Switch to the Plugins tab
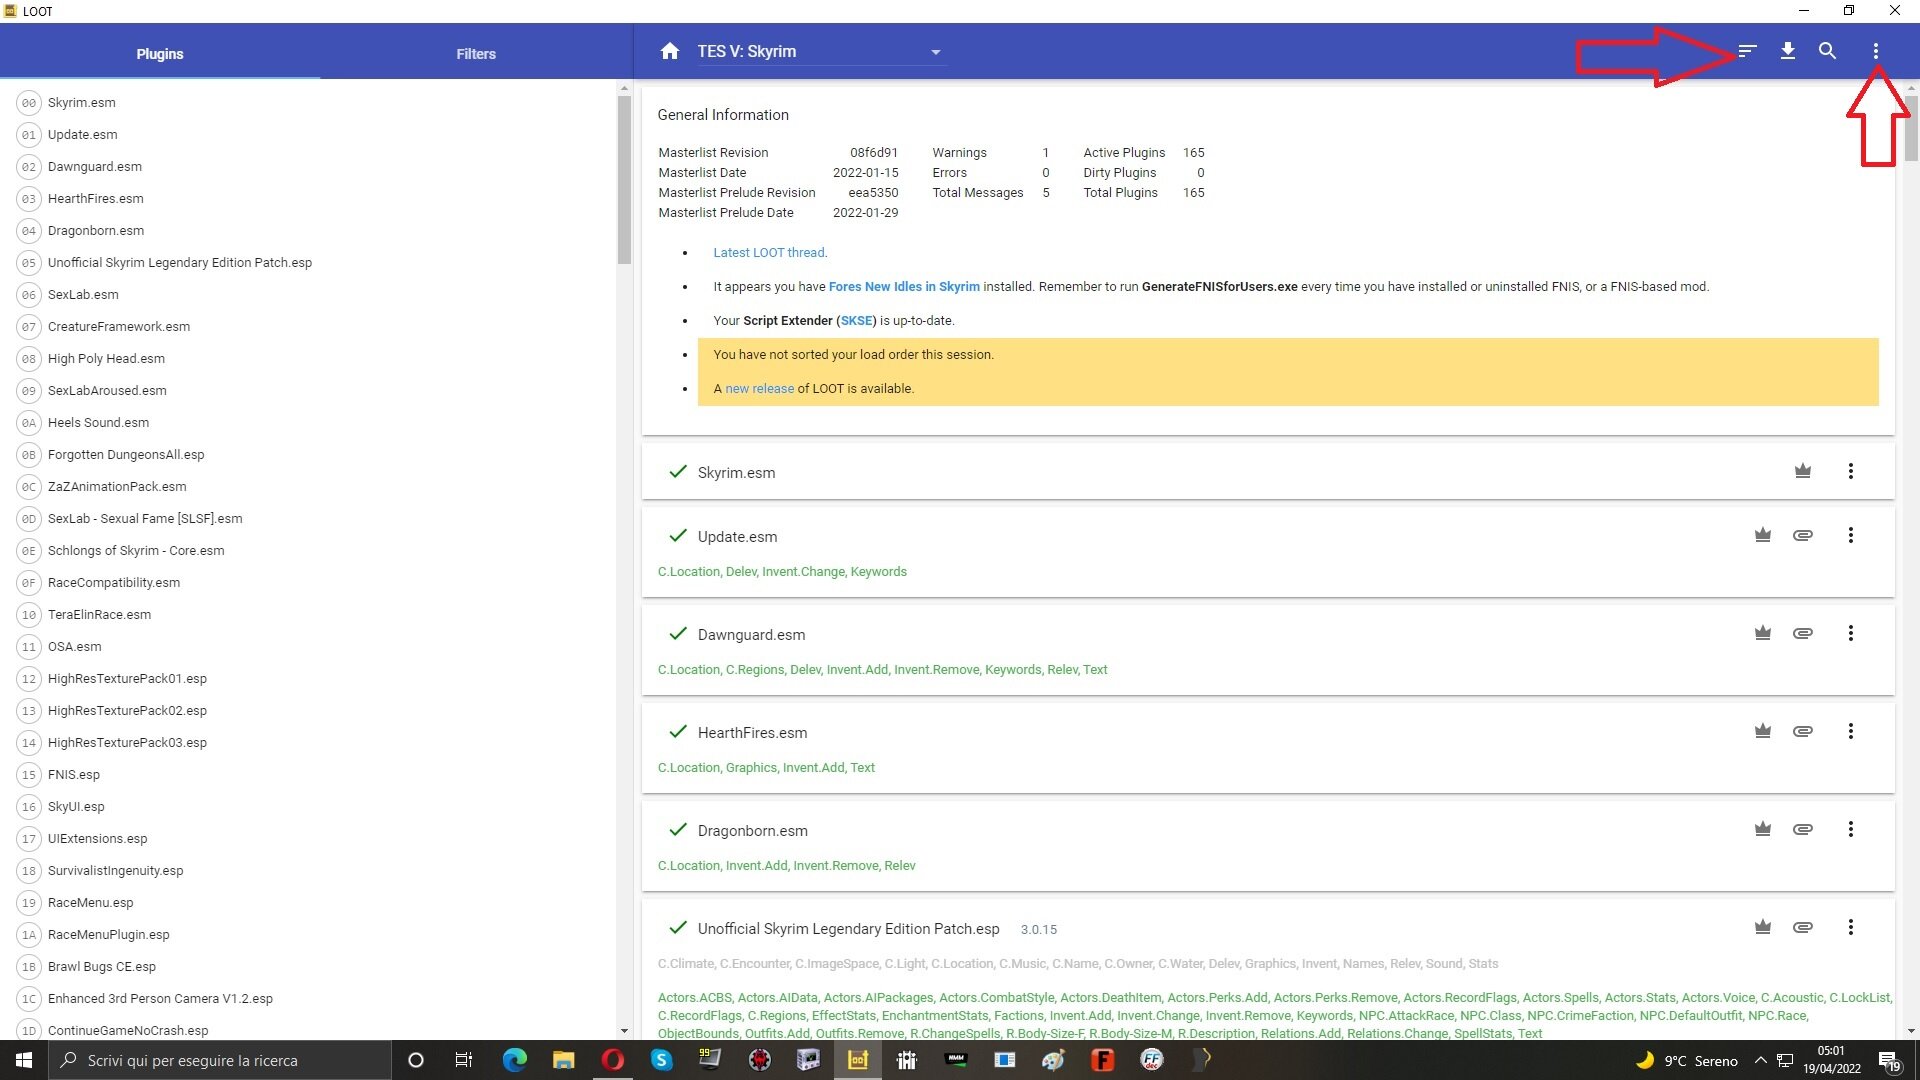 [x=160, y=54]
